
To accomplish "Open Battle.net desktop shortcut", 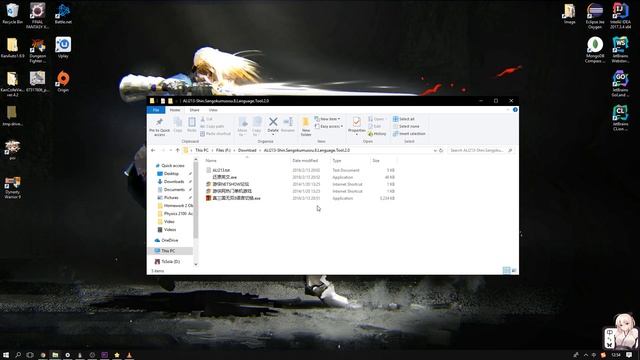I will pos(63,13).
